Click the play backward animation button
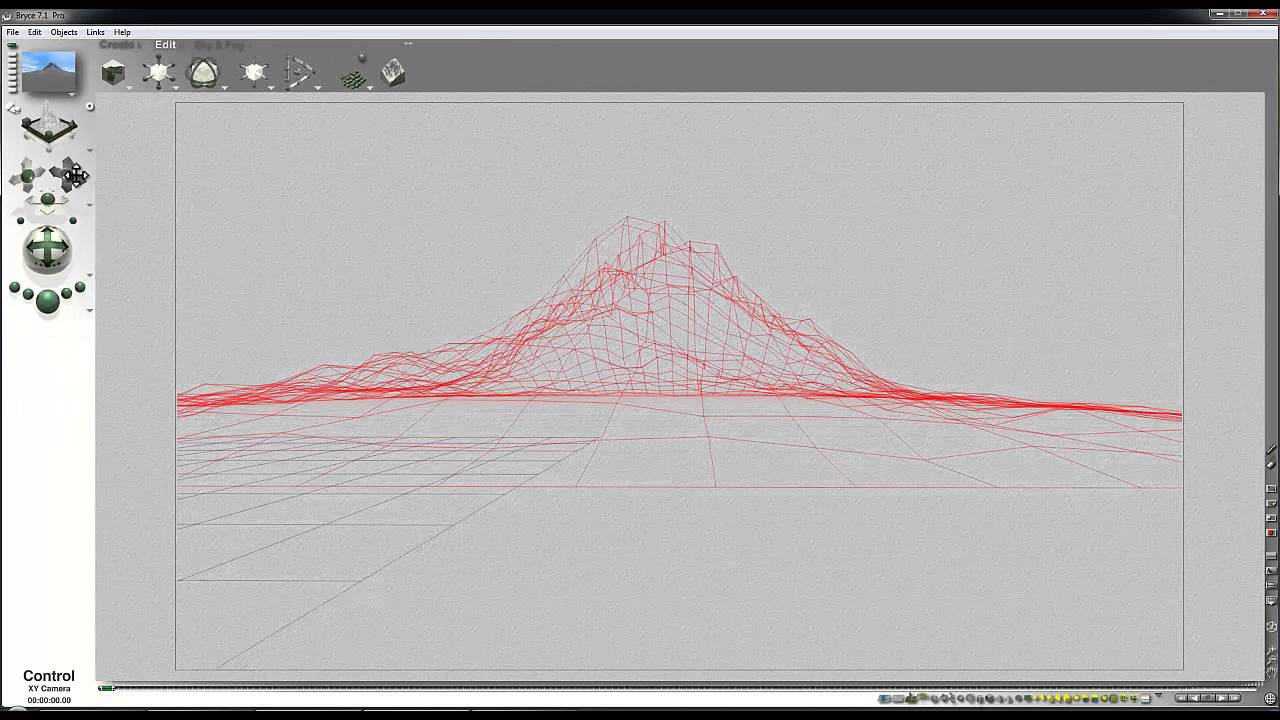The width and height of the screenshot is (1280, 720). pyautogui.click(x=1195, y=697)
